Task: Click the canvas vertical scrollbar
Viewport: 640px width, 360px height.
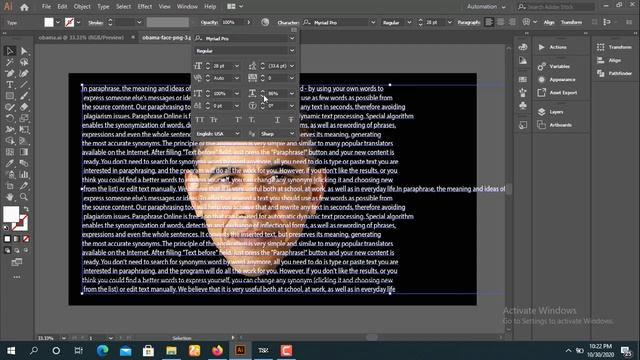Action: click(x=509, y=190)
